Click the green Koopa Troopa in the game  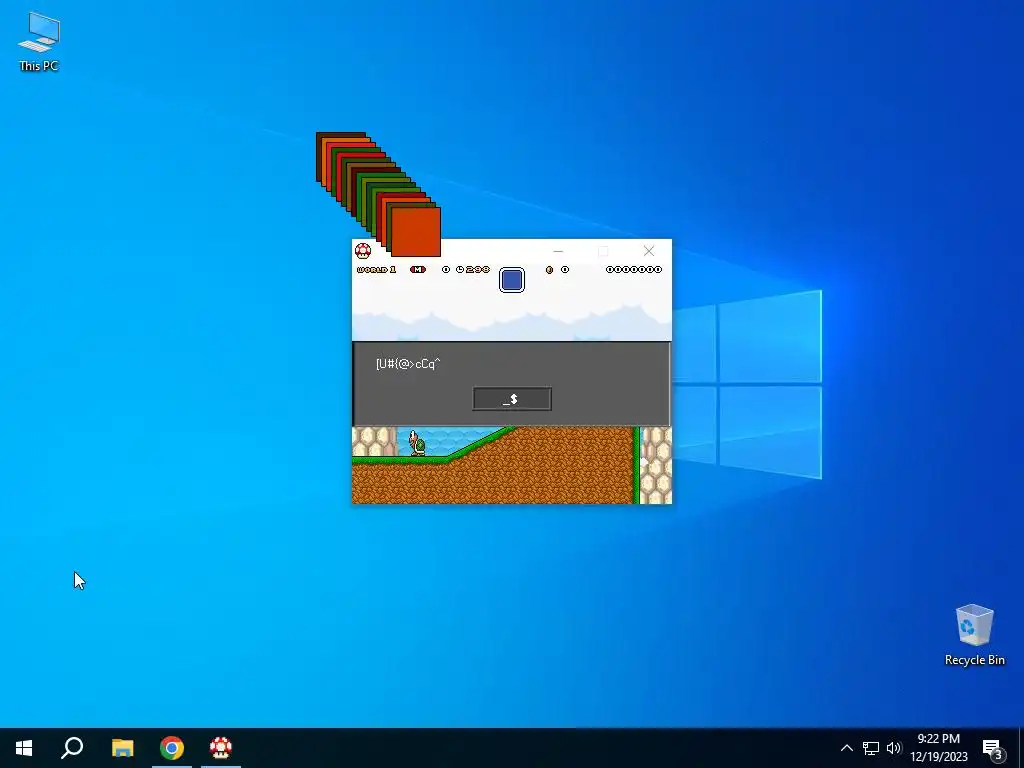[417, 443]
